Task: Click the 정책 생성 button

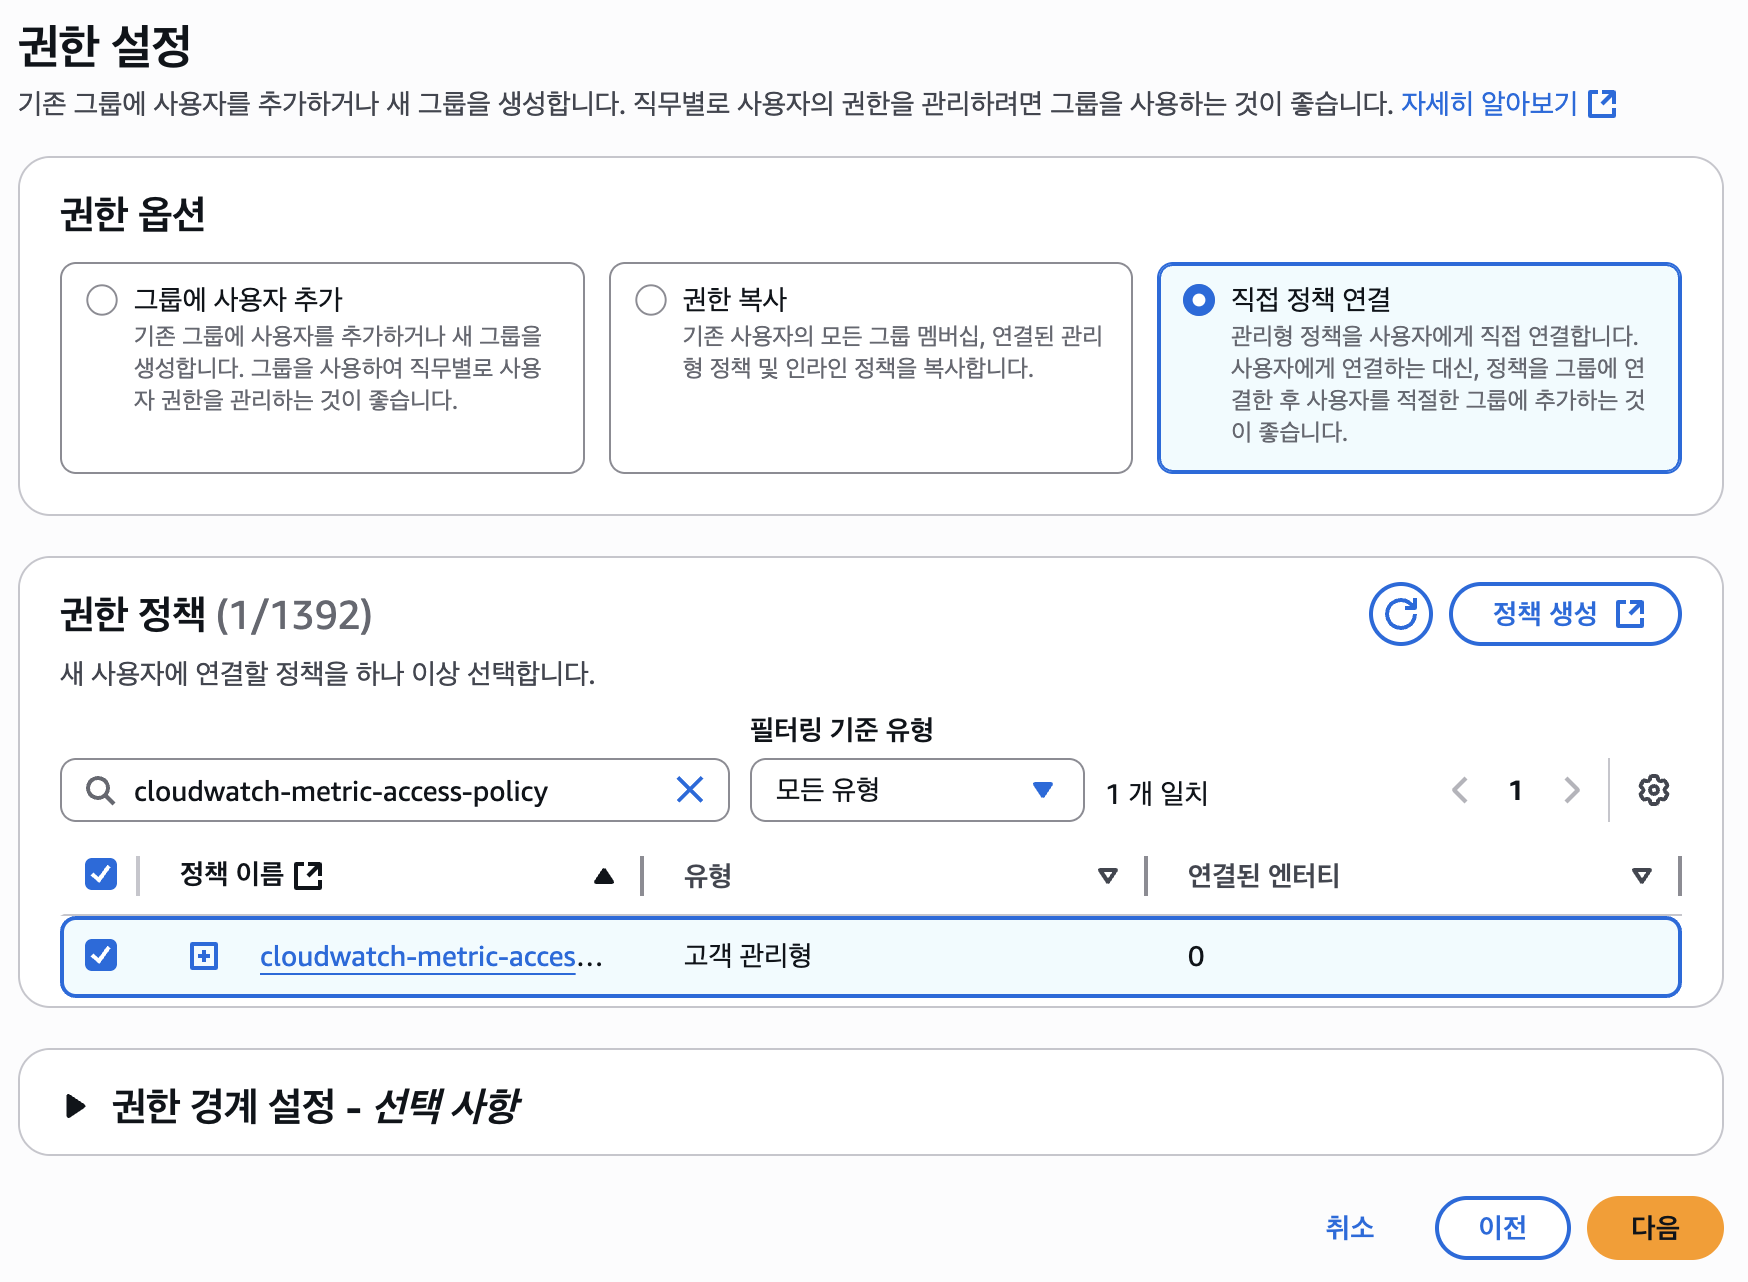Action: pyautogui.click(x=1564, y=614)
